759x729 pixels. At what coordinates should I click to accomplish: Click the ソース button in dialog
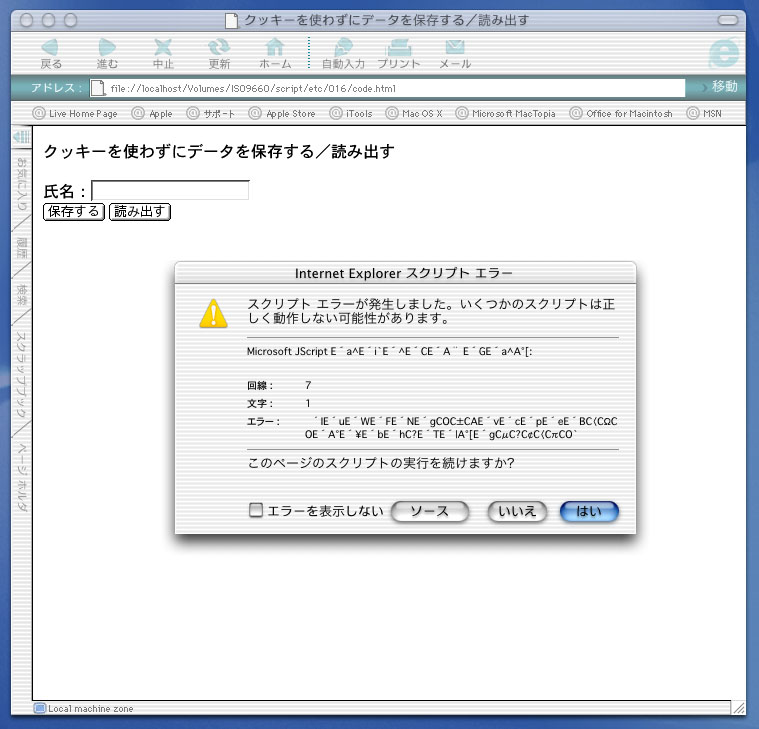[x=430, y=512]
